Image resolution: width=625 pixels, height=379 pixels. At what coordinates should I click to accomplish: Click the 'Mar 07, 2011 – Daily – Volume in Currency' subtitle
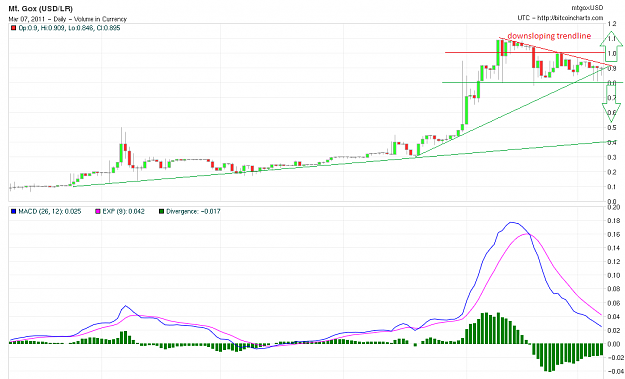68,19
